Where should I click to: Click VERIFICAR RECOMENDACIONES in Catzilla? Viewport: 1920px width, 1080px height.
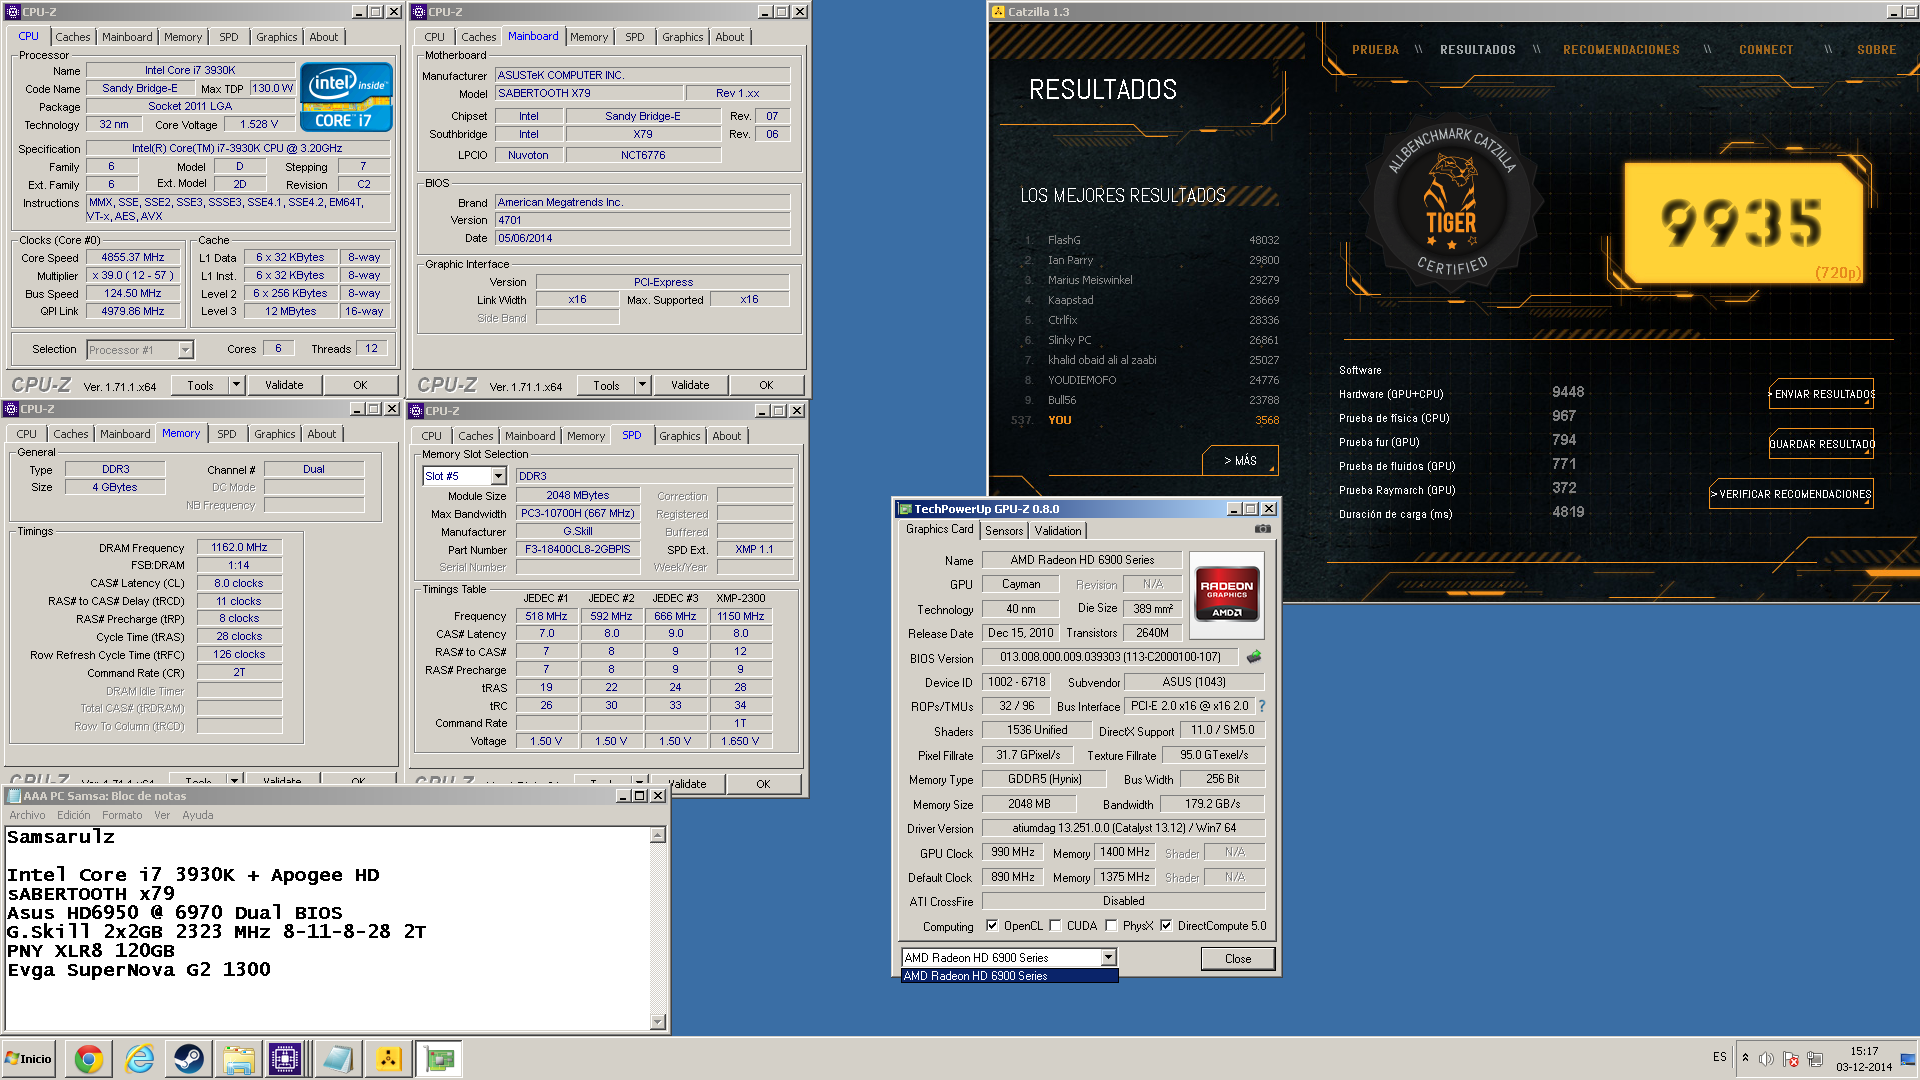coord(1792,494)
